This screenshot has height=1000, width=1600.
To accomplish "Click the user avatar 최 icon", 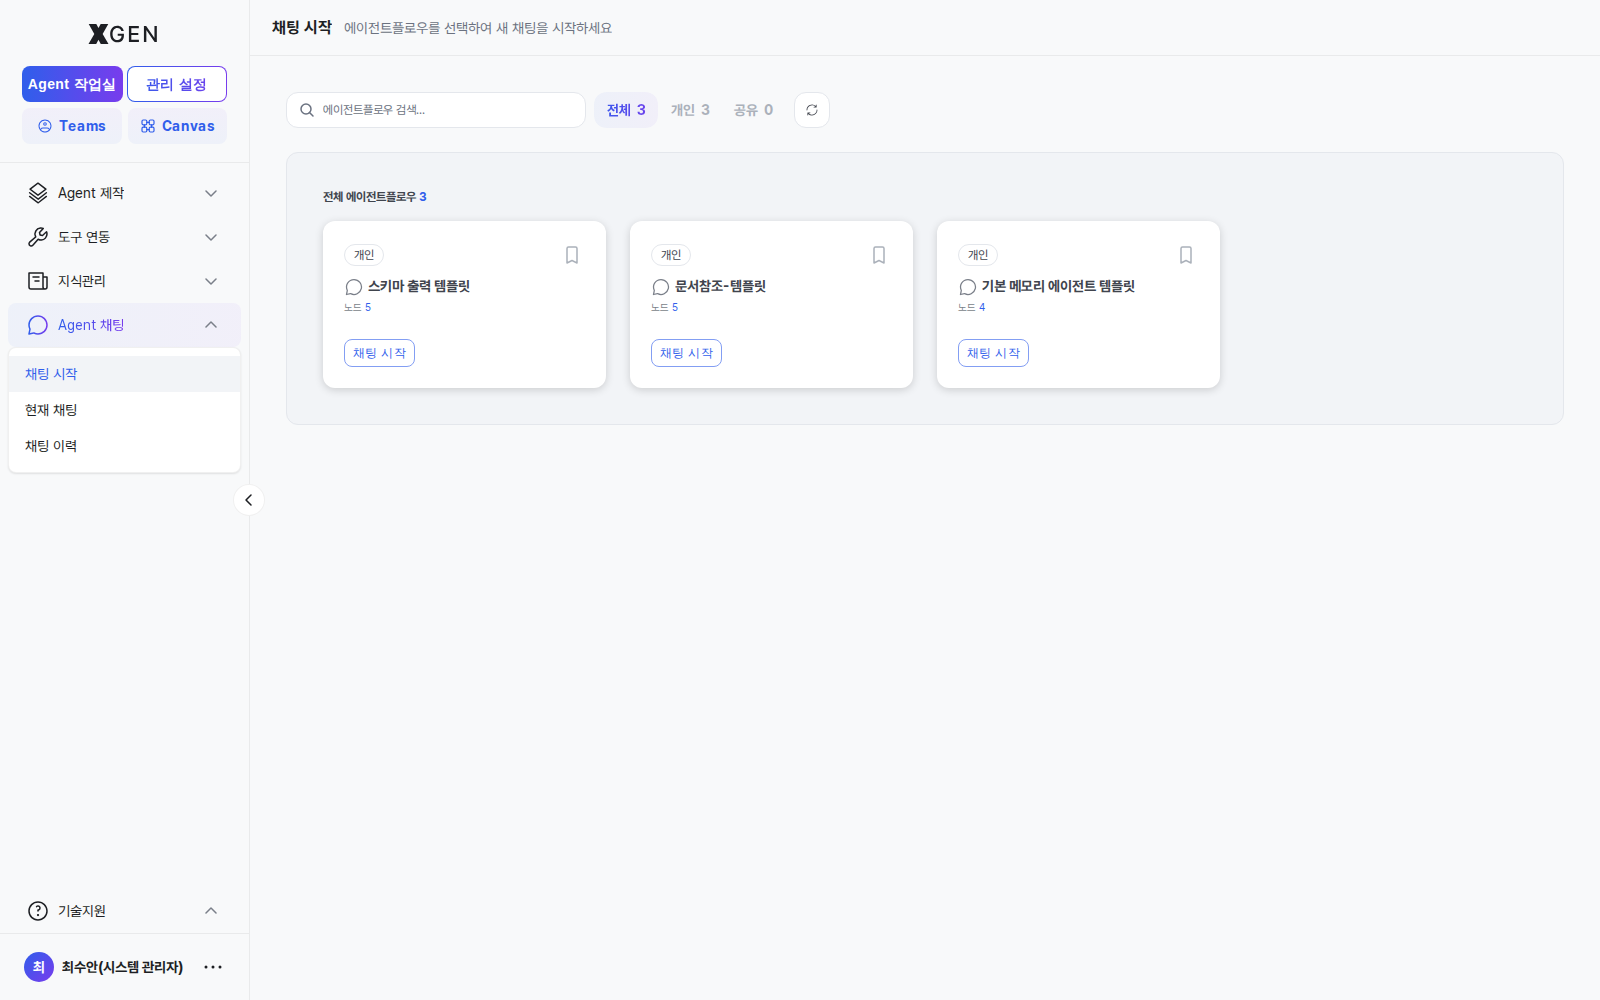I will (39, 967).
